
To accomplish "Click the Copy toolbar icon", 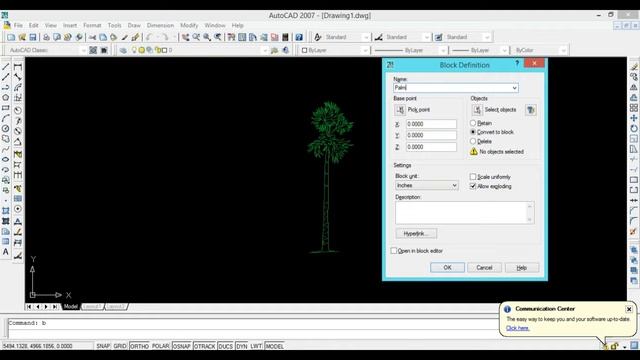I will pos(103,37).
